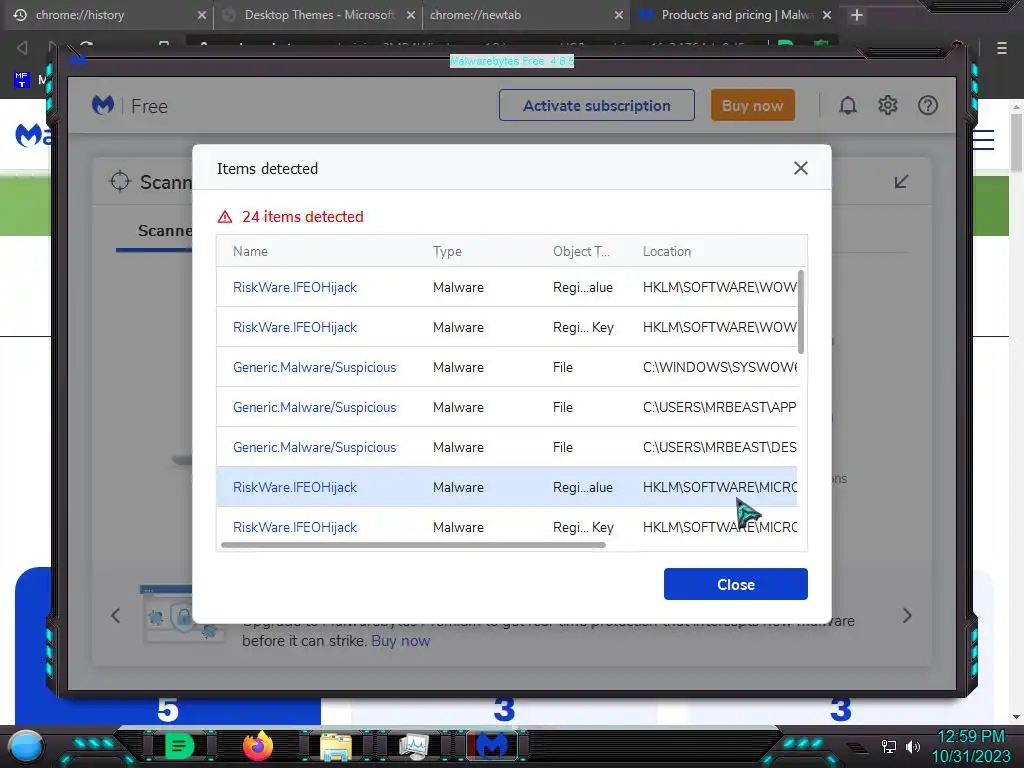
Task: Open the green notes app in the taskbar
Action: 179,746
